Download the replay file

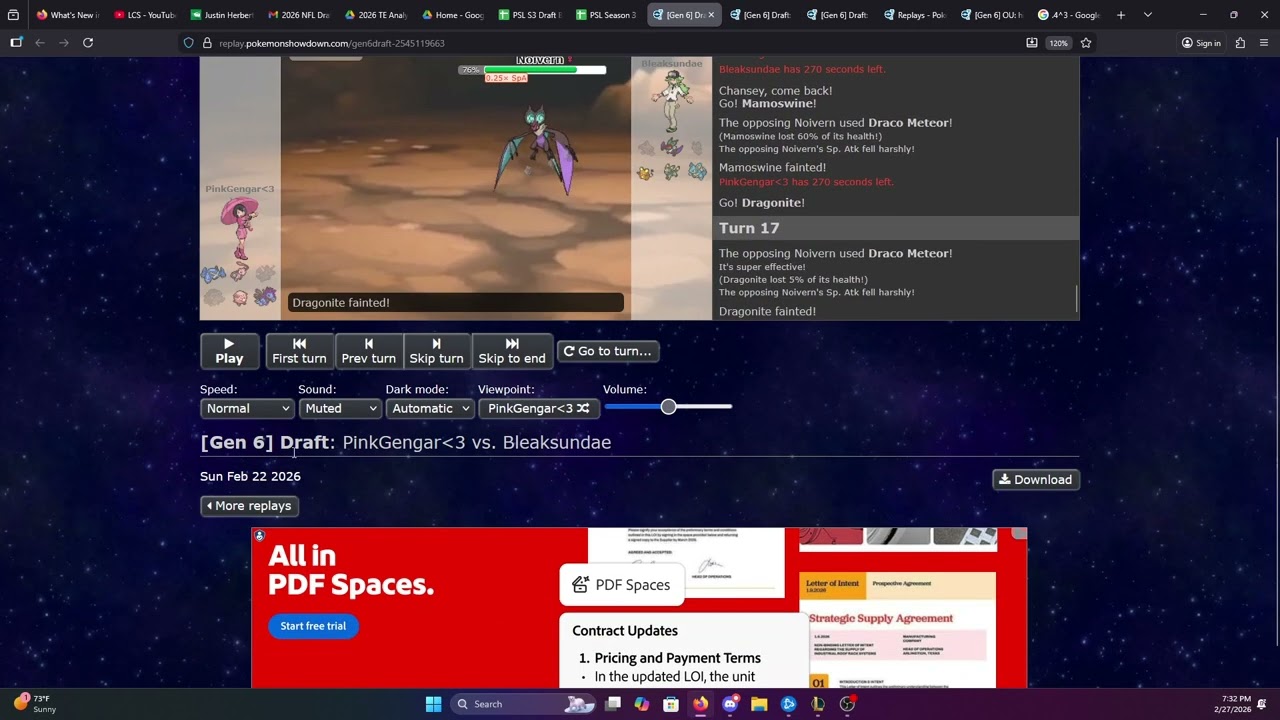click(x=1035, y=480)
